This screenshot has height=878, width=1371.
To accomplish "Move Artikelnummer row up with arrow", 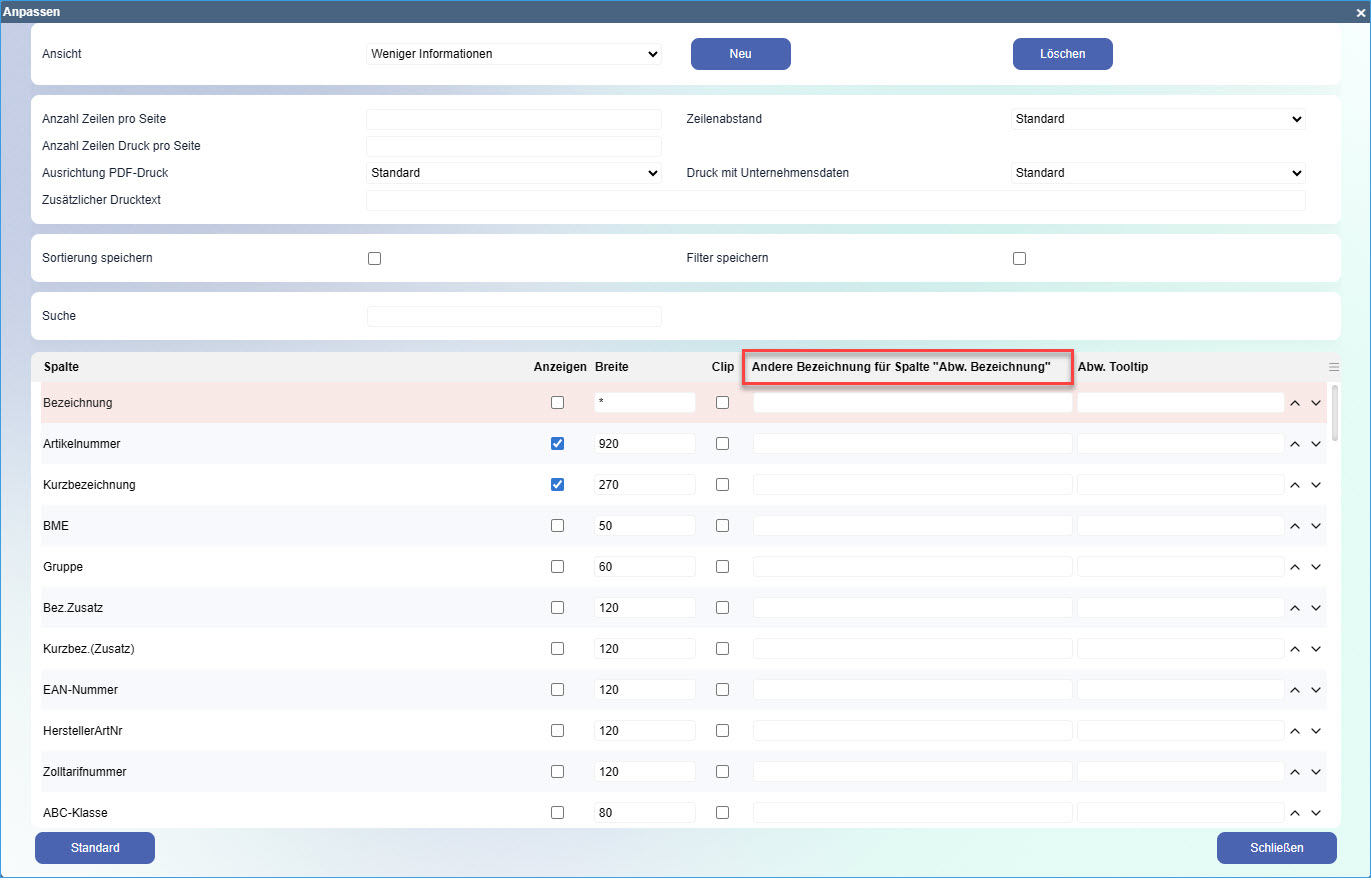I will 1294,444.
